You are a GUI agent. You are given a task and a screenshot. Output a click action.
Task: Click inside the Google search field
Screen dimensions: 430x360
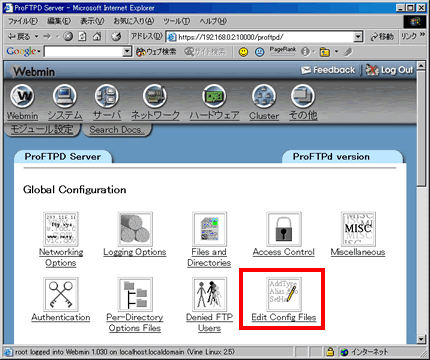[84, 52]
